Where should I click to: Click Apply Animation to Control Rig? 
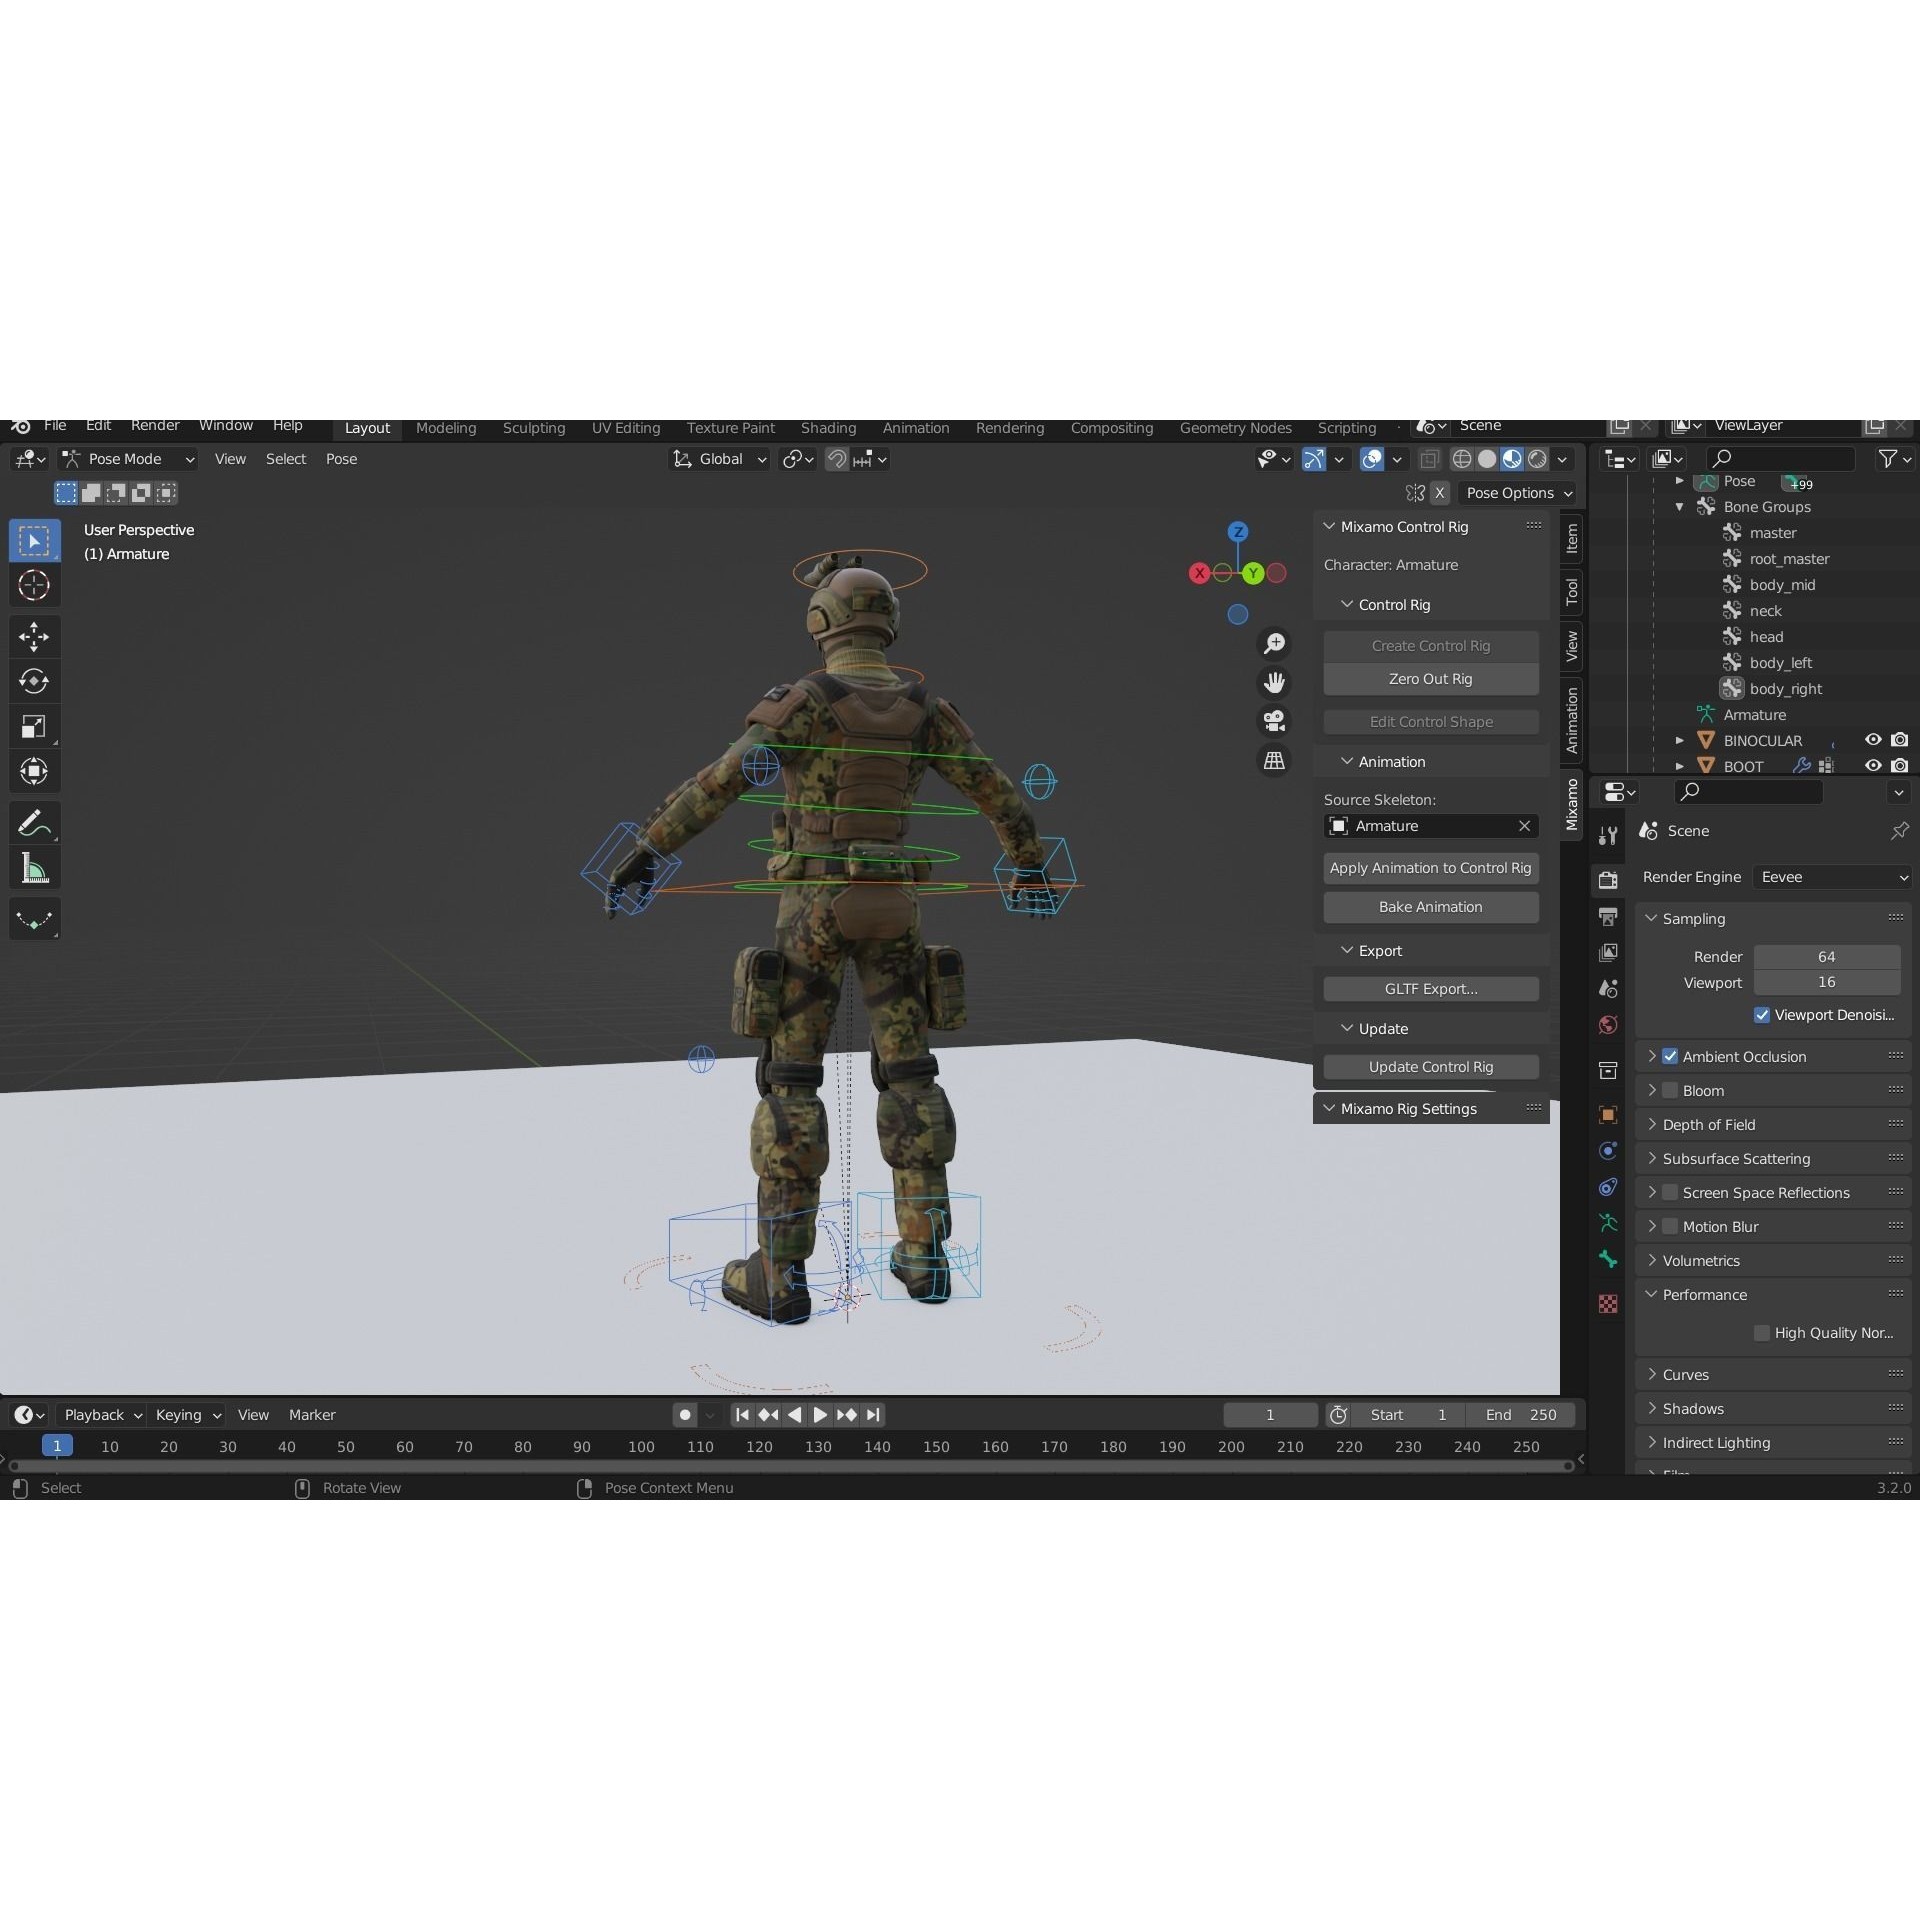coord(1431,868)
